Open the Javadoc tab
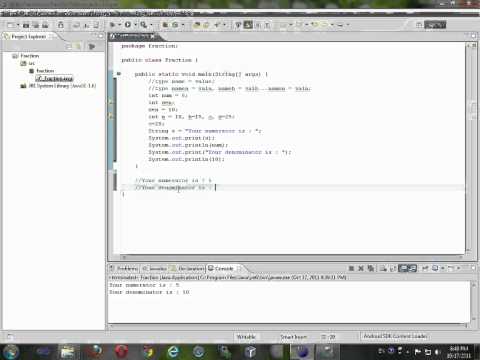Screen dimensions: 480x360 pos(154,268)
